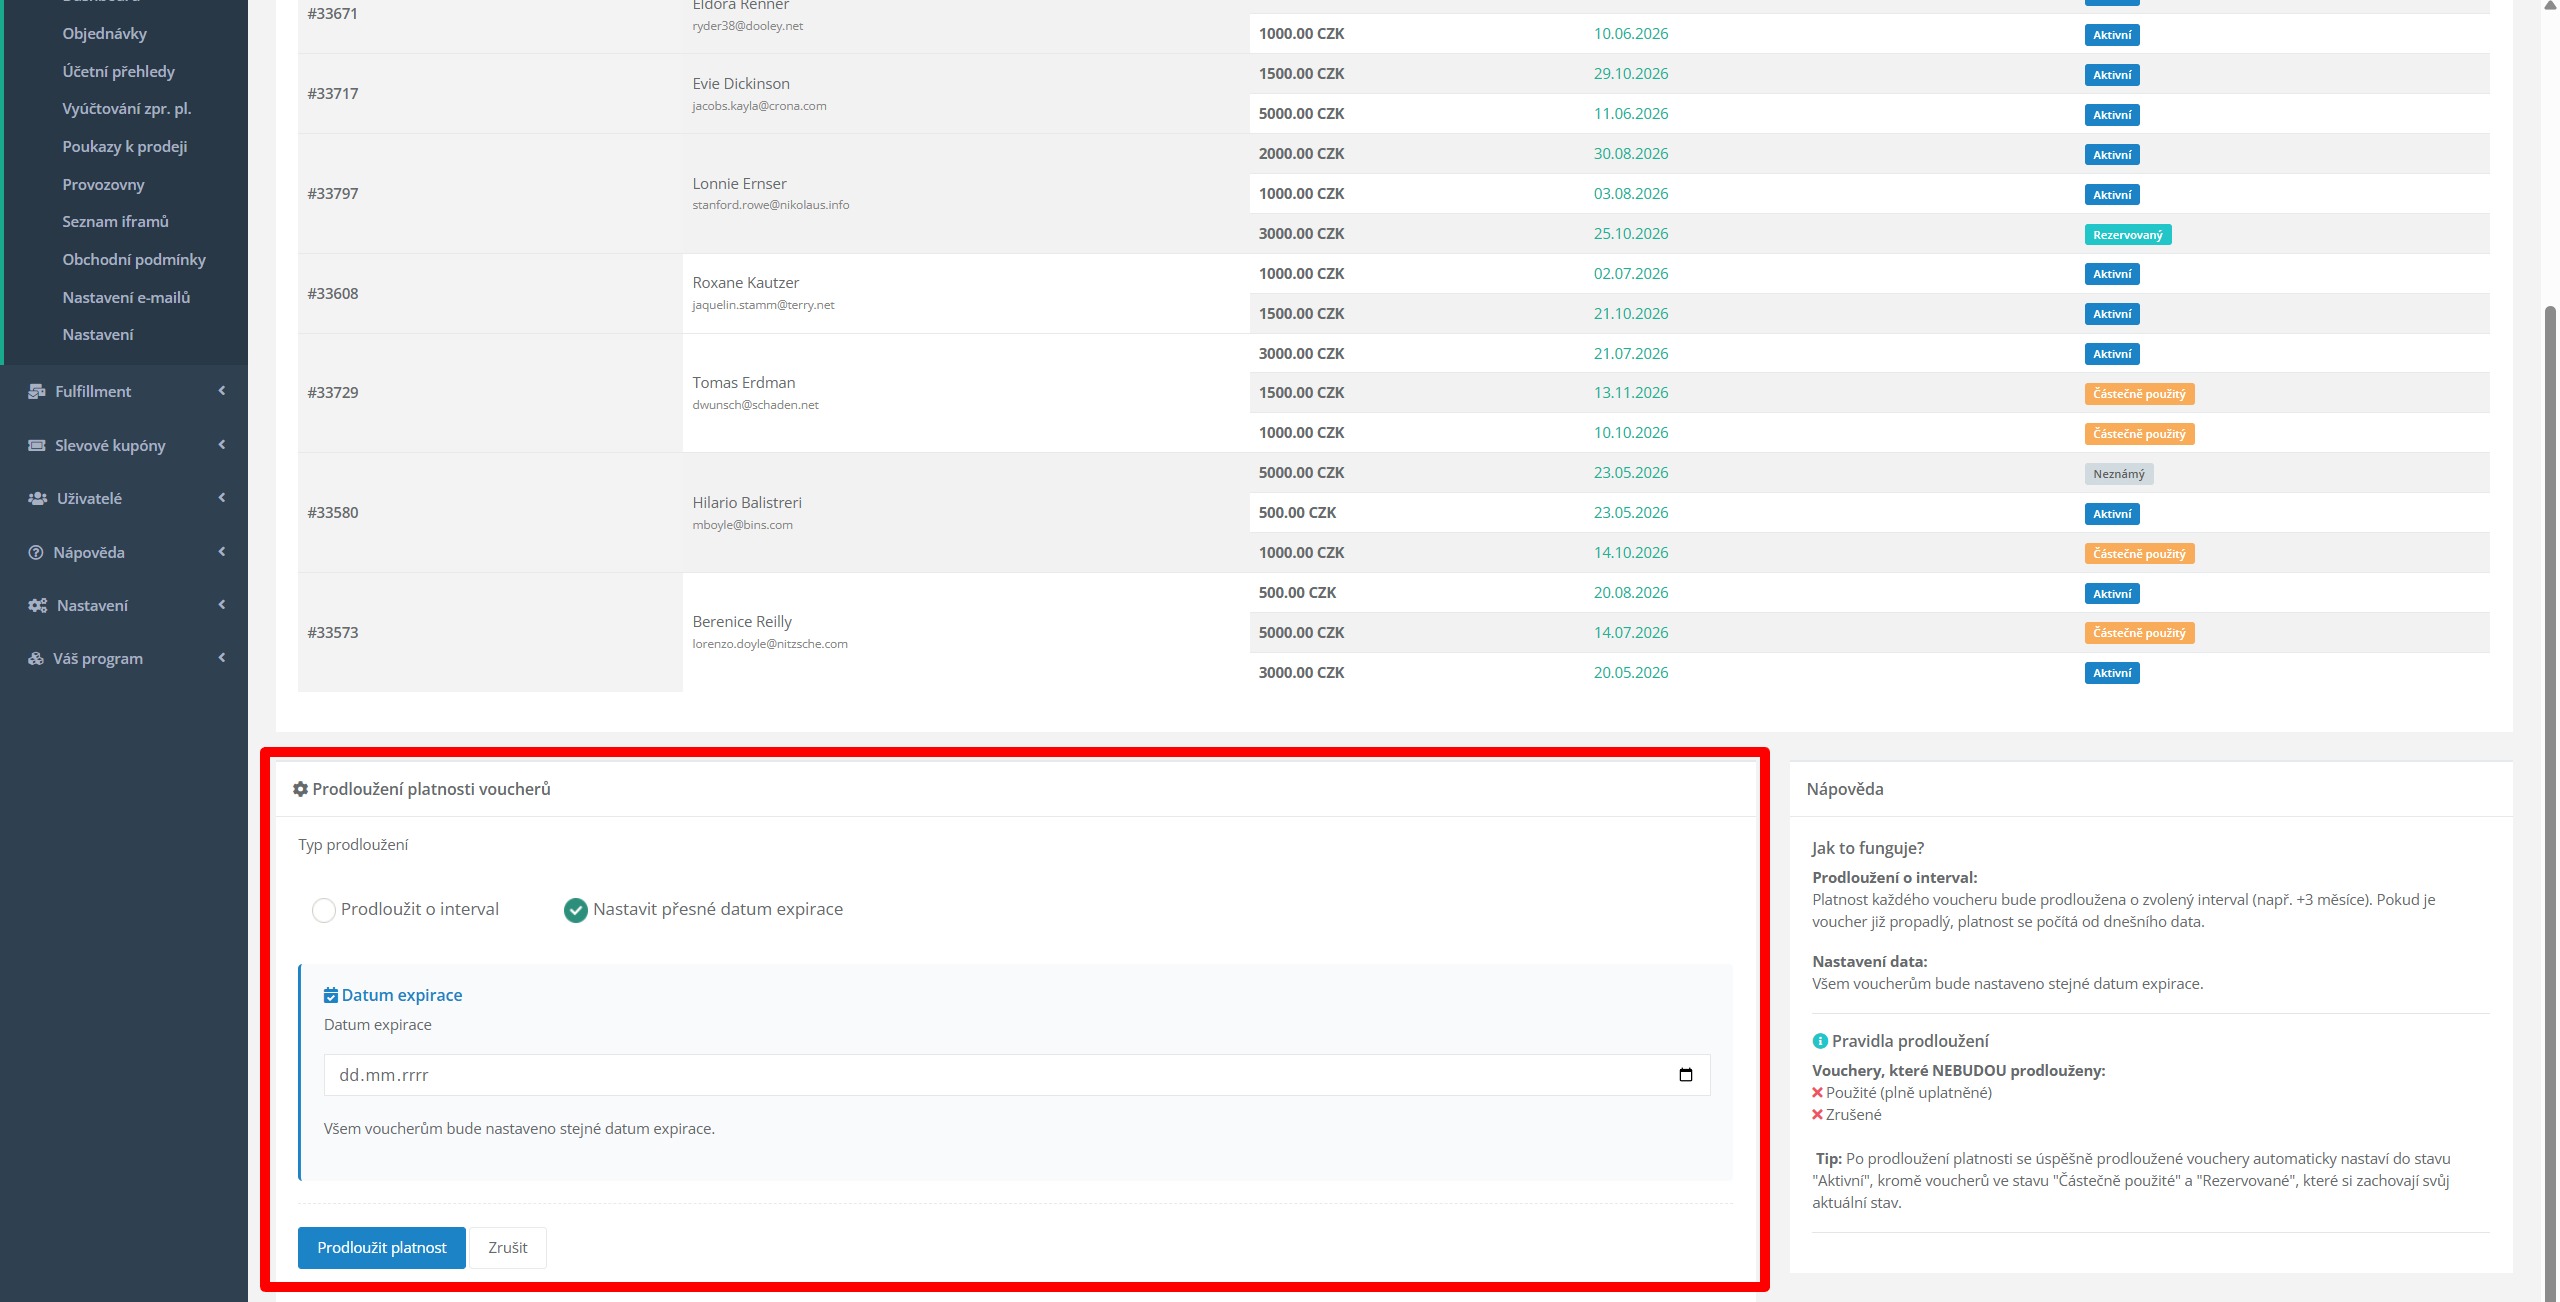The height and width of the screenshot is (1302, 2560).
Task: Click the Nastavení gears icon in sidebar
Action: (38, 605)
